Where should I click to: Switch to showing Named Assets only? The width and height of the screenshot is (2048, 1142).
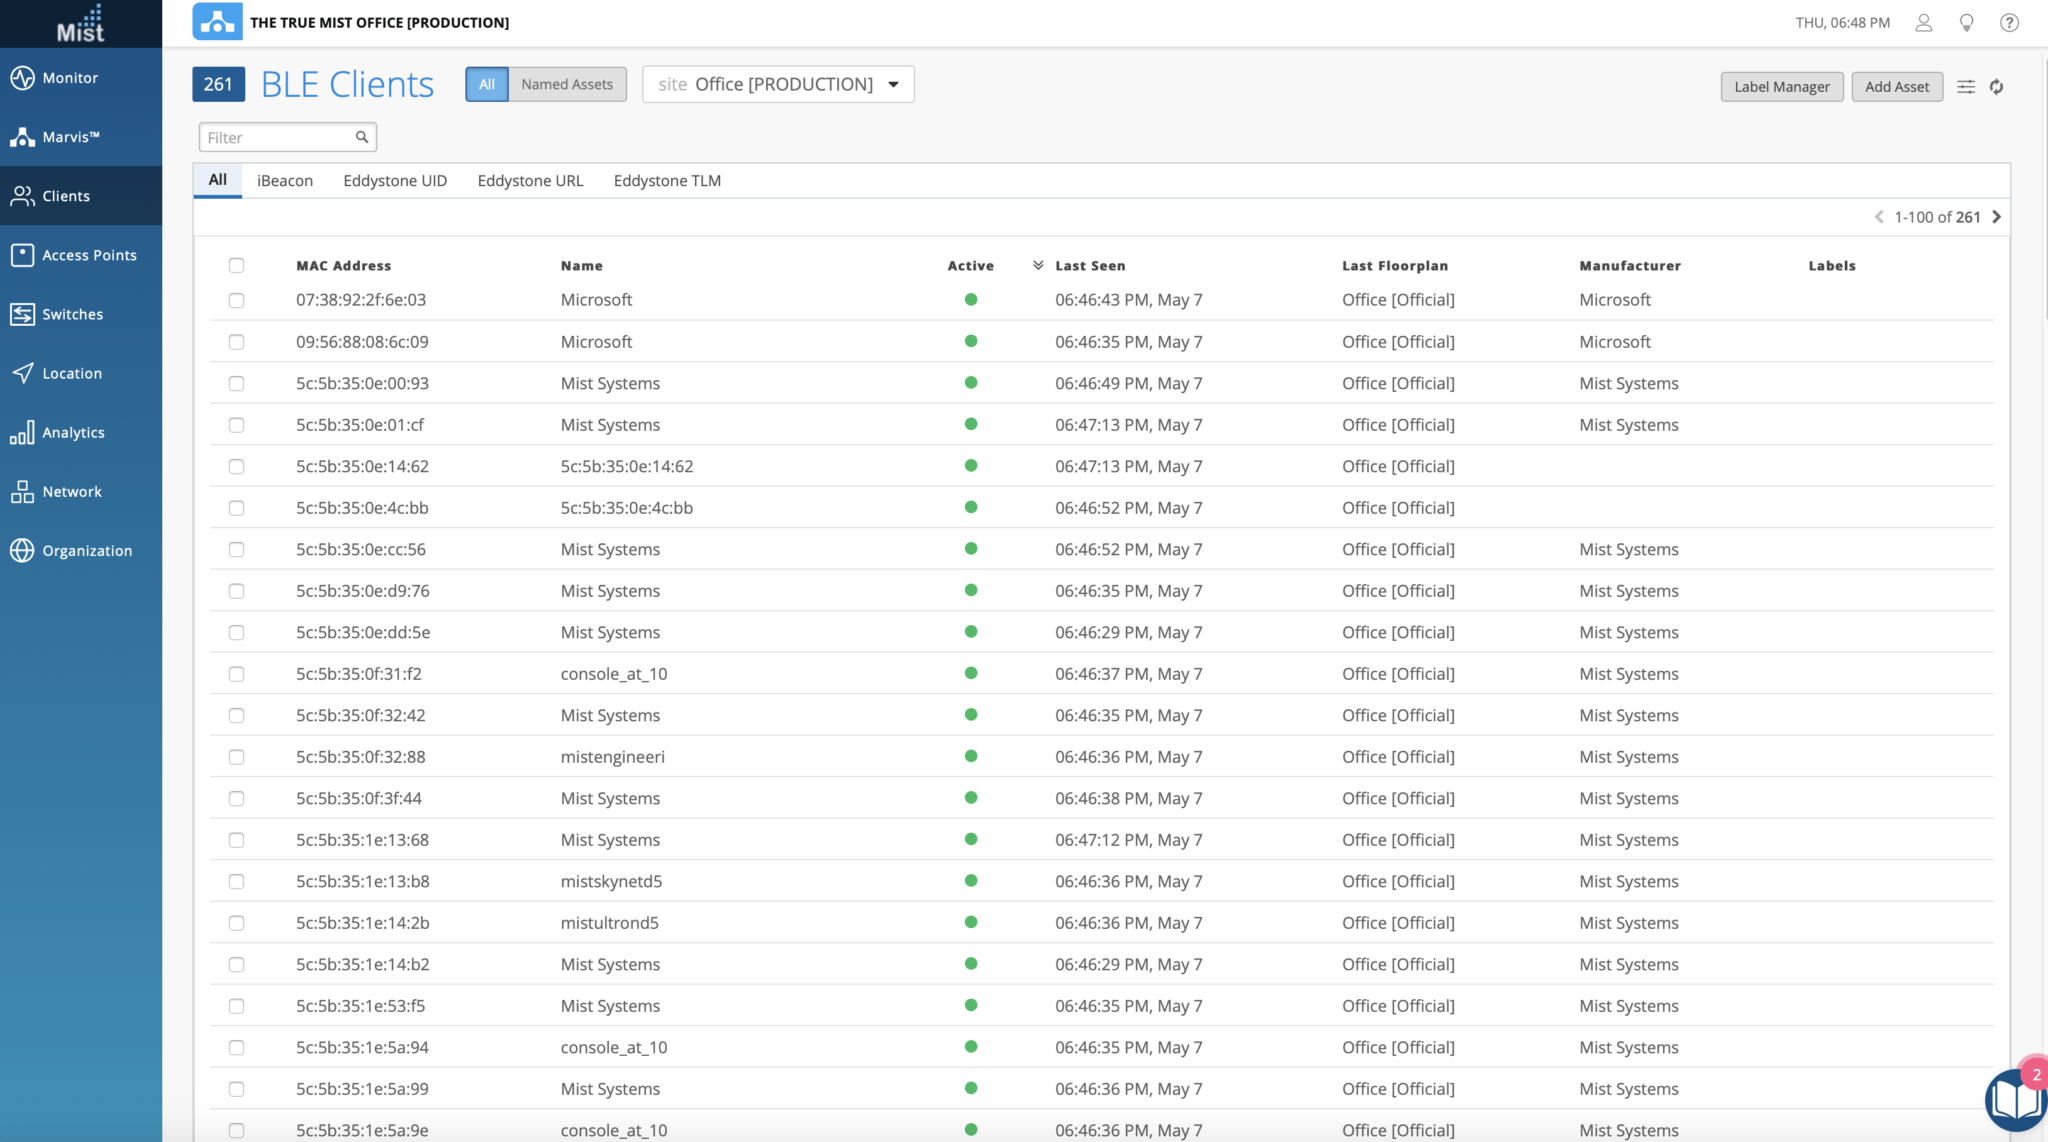pyautogui.click(x=566, y=84)
